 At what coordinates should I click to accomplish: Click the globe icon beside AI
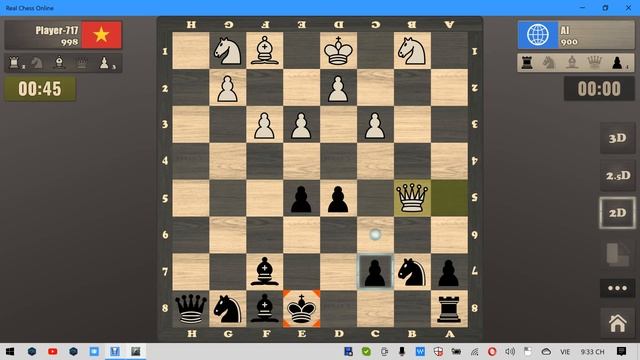pos(538,35)
